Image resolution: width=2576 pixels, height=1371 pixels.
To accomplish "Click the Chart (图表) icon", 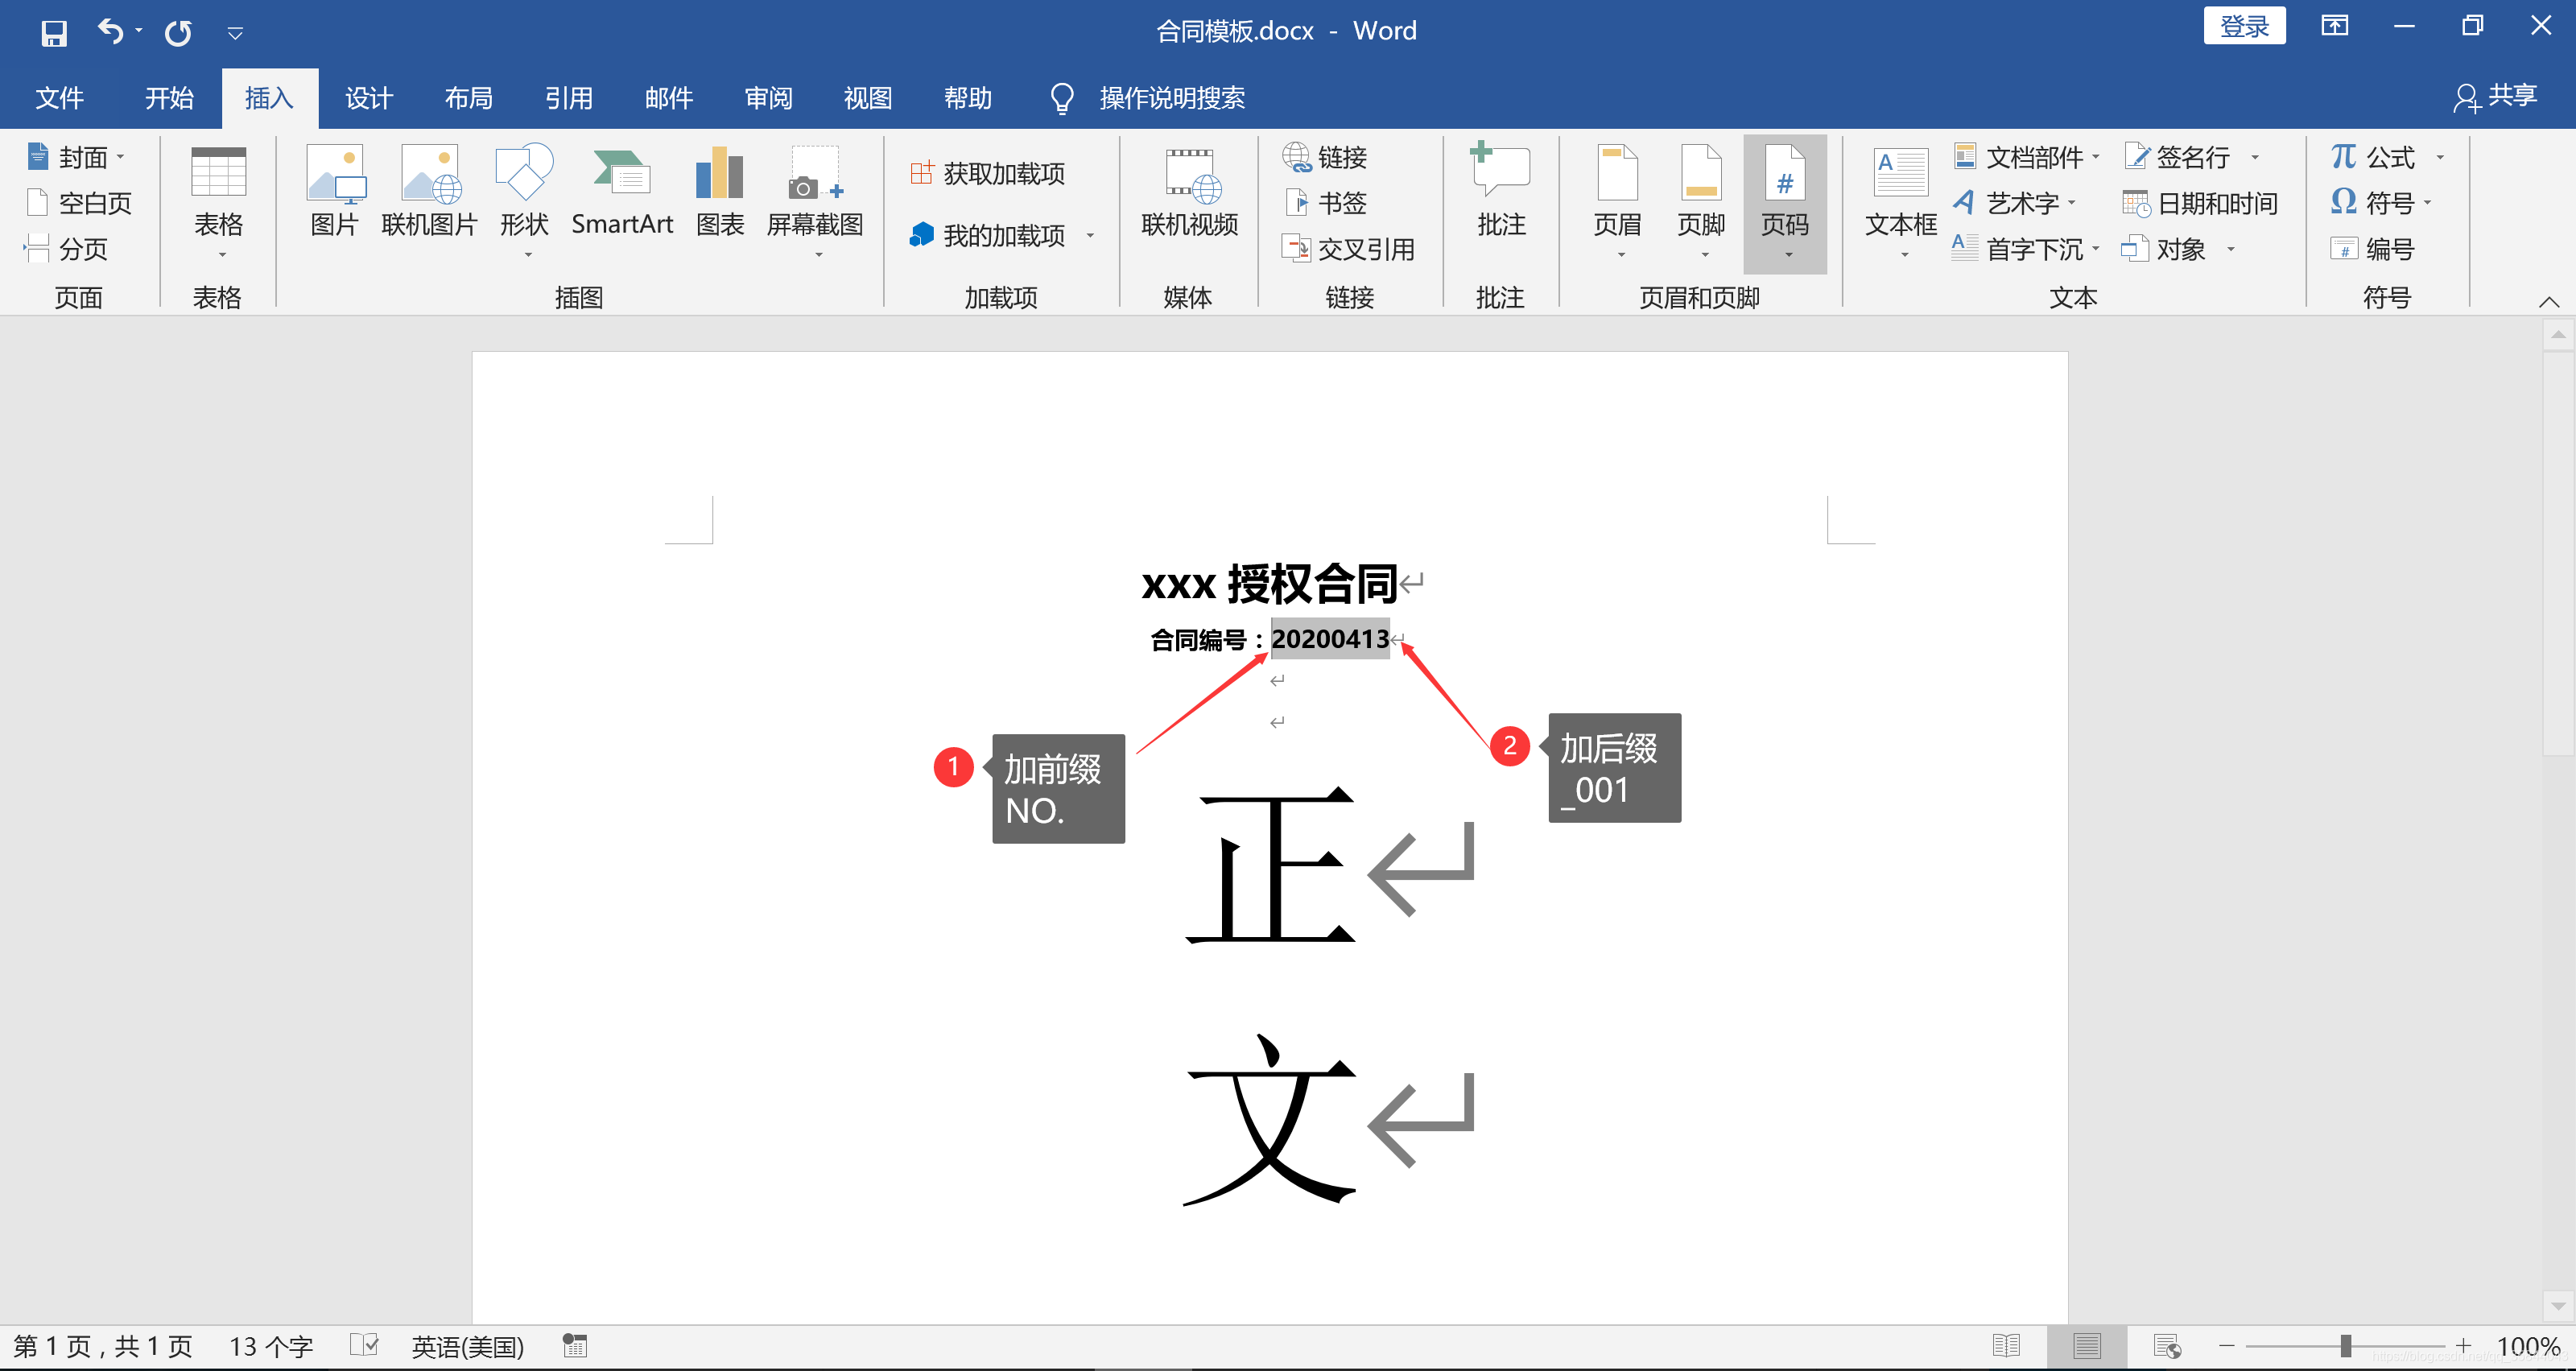I will (x=720, y=192).
